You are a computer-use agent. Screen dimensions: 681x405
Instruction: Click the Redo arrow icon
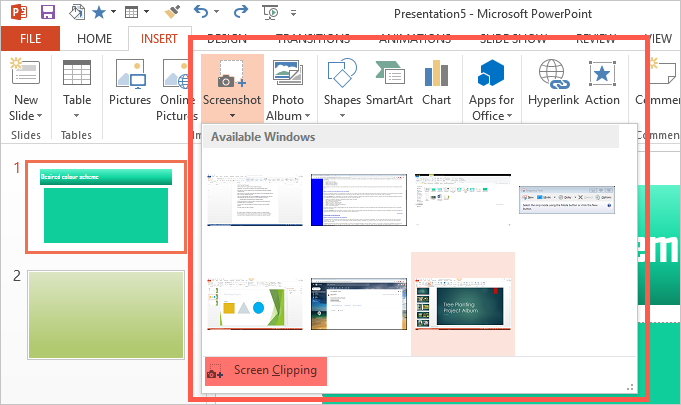[x=240, y=13]
